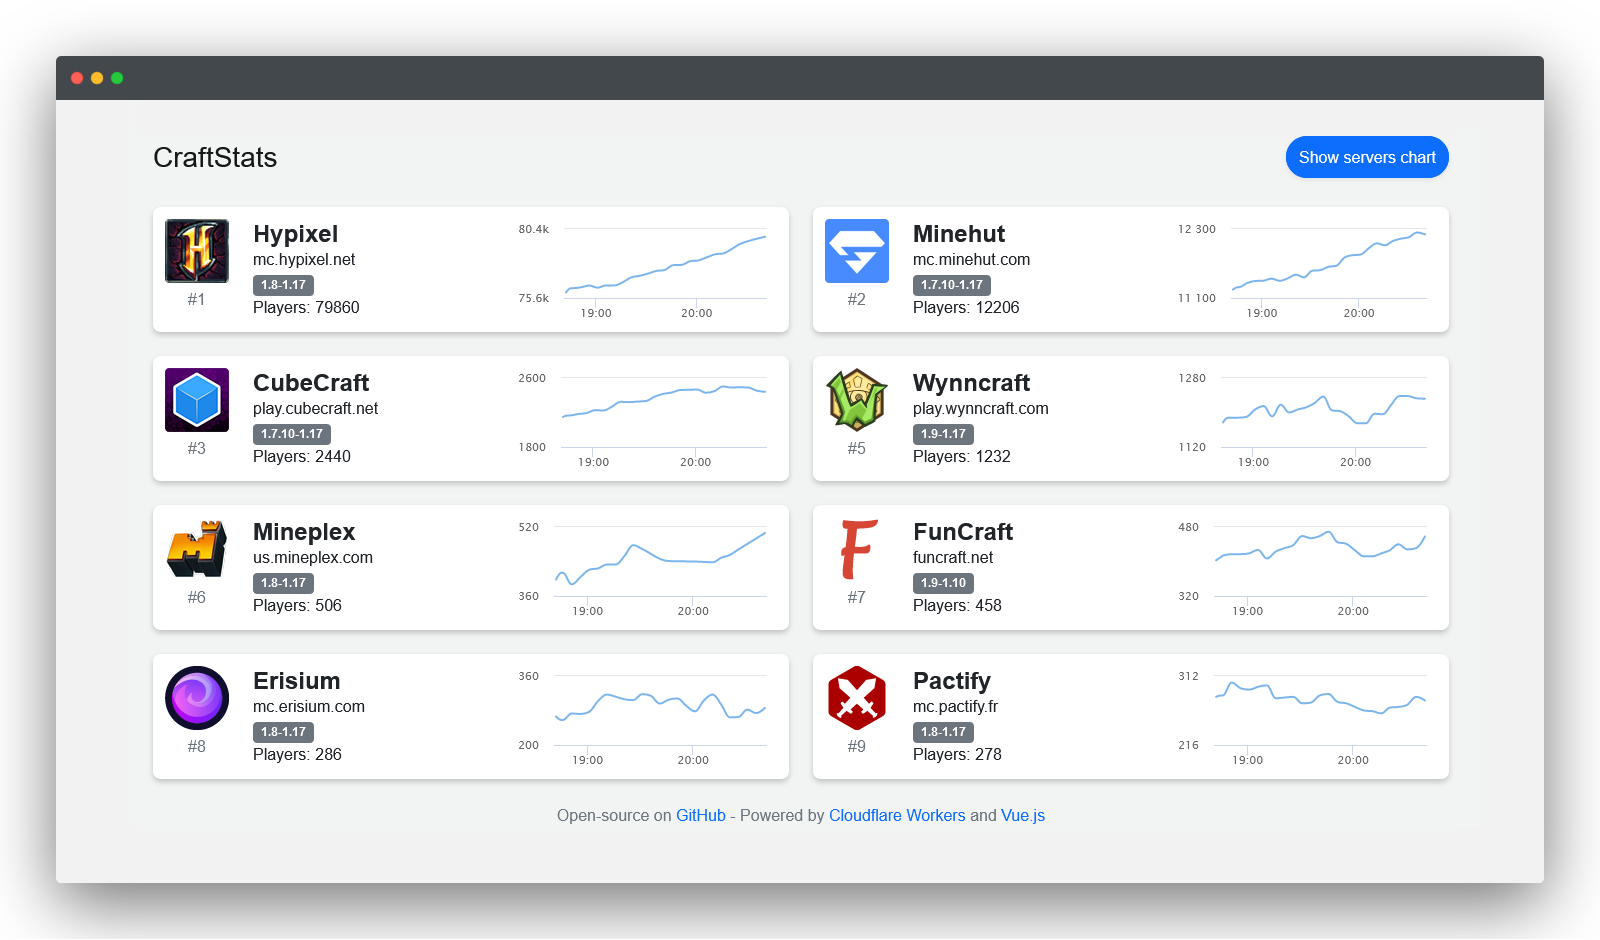
Task: Click the Erisium purple swirl logo
Action: [x=197, y=698]
